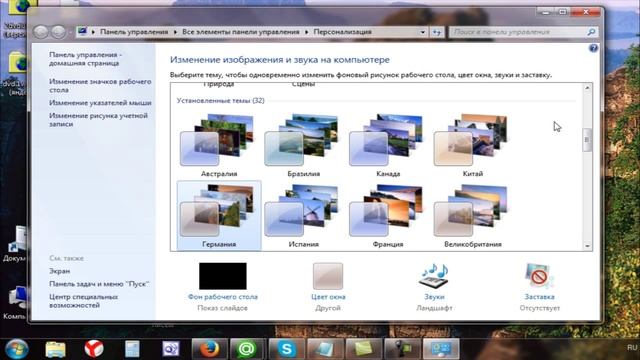Click Все элементы панели управления breadcrumb
The width and height of the screenshot is (640, 360).
click(x=241, y=32)
